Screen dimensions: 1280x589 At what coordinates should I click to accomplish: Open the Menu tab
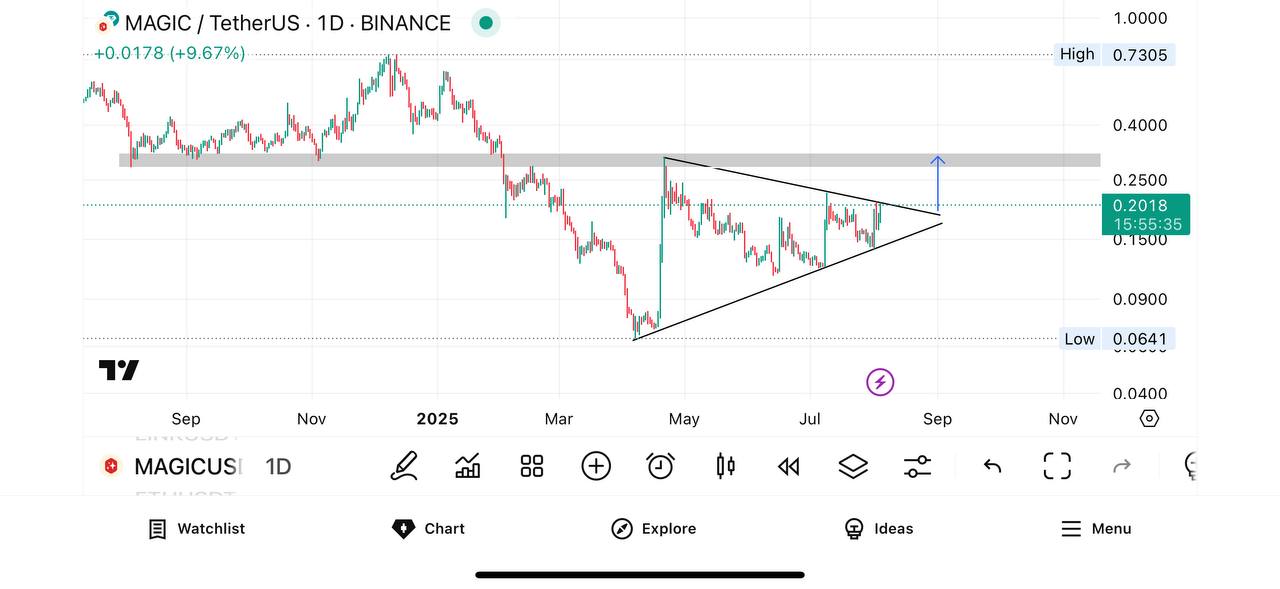1096,529
